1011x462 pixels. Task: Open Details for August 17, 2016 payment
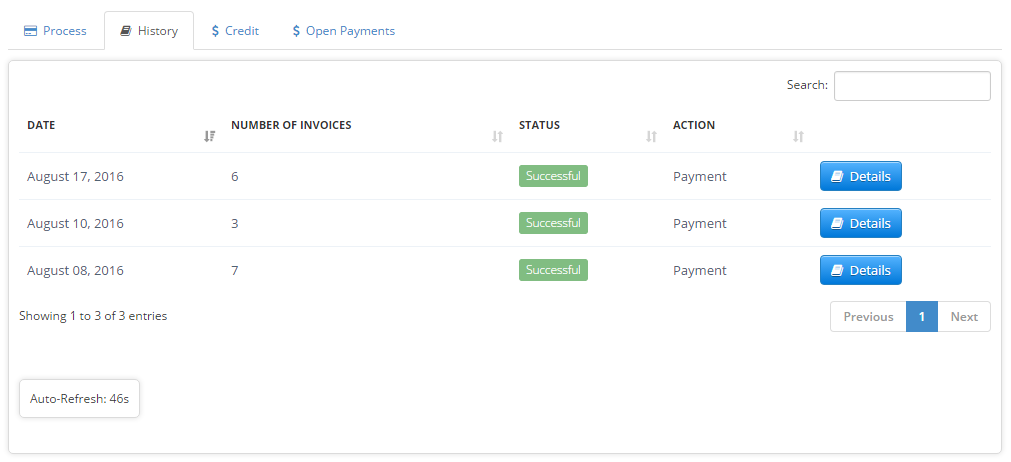(x=861, y=176)
